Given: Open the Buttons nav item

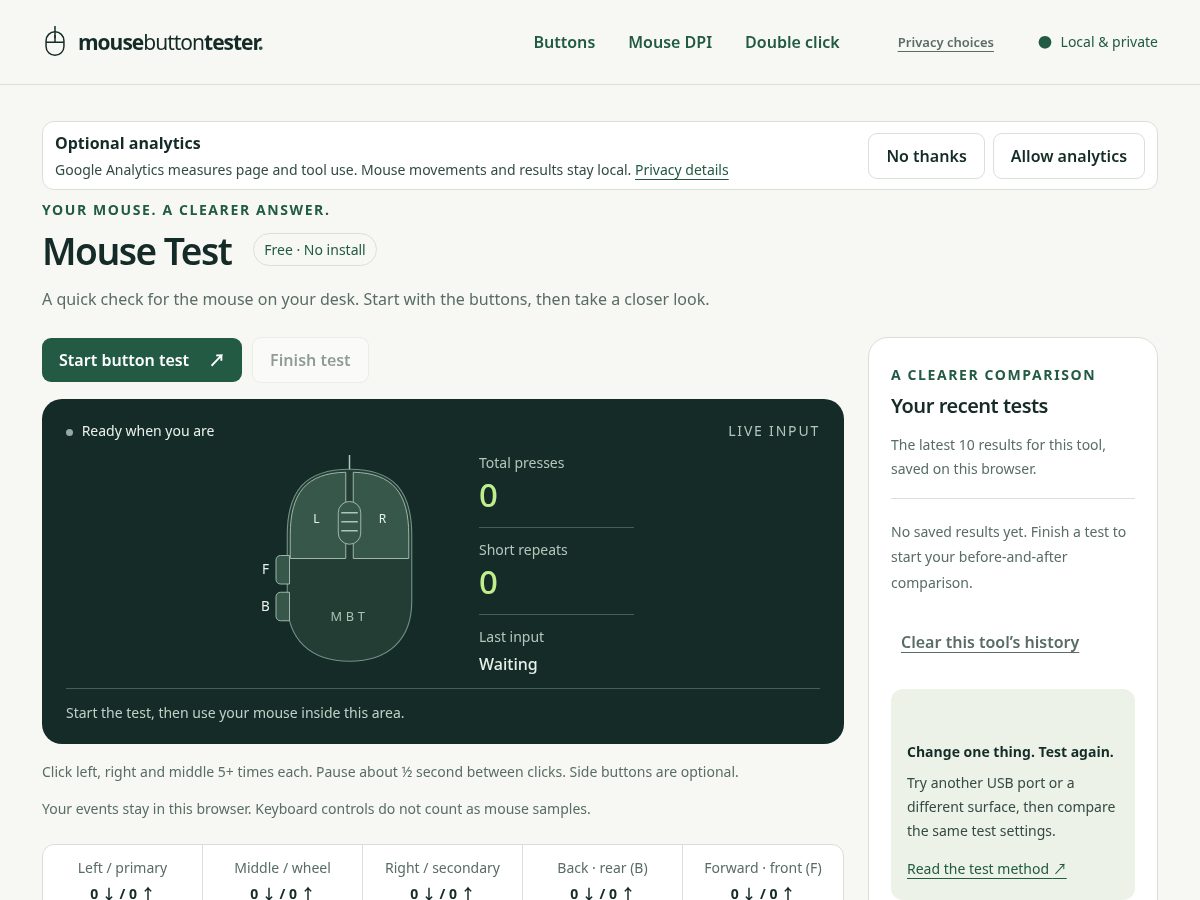Looking at the screenshot, I should (564, 42).
